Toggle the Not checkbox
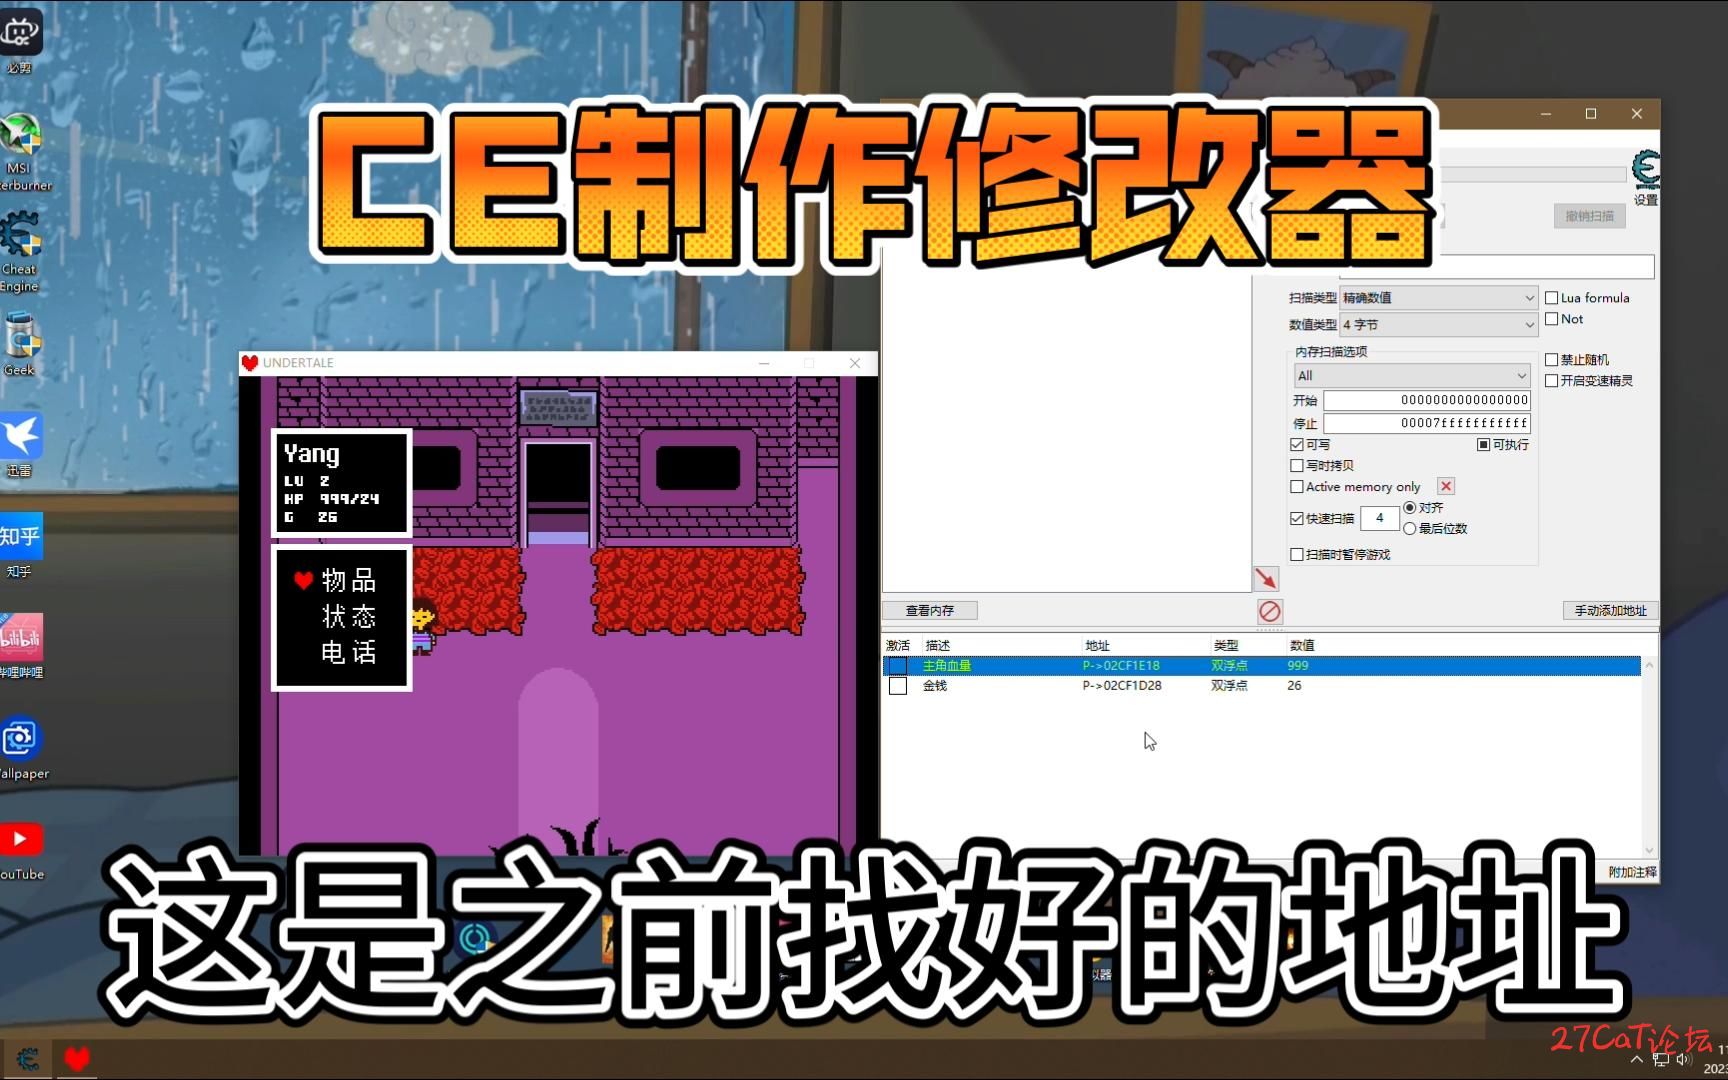The height and width of the screenshot is (1080, 1728). point(1552,319)
